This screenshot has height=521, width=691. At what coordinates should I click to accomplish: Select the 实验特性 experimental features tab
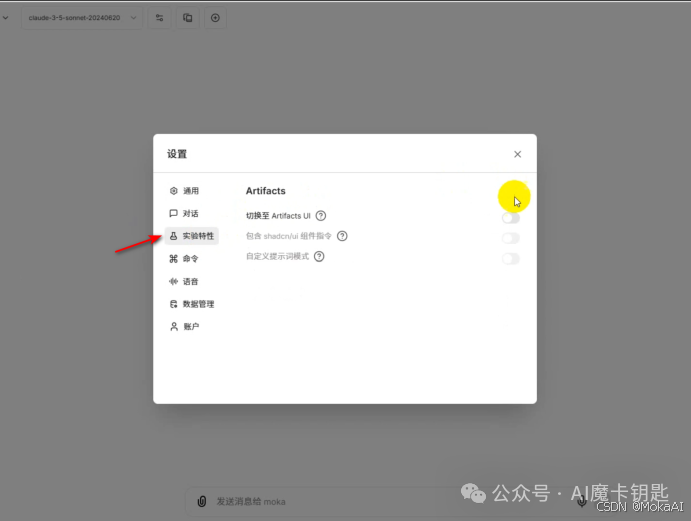pos(192,236)
